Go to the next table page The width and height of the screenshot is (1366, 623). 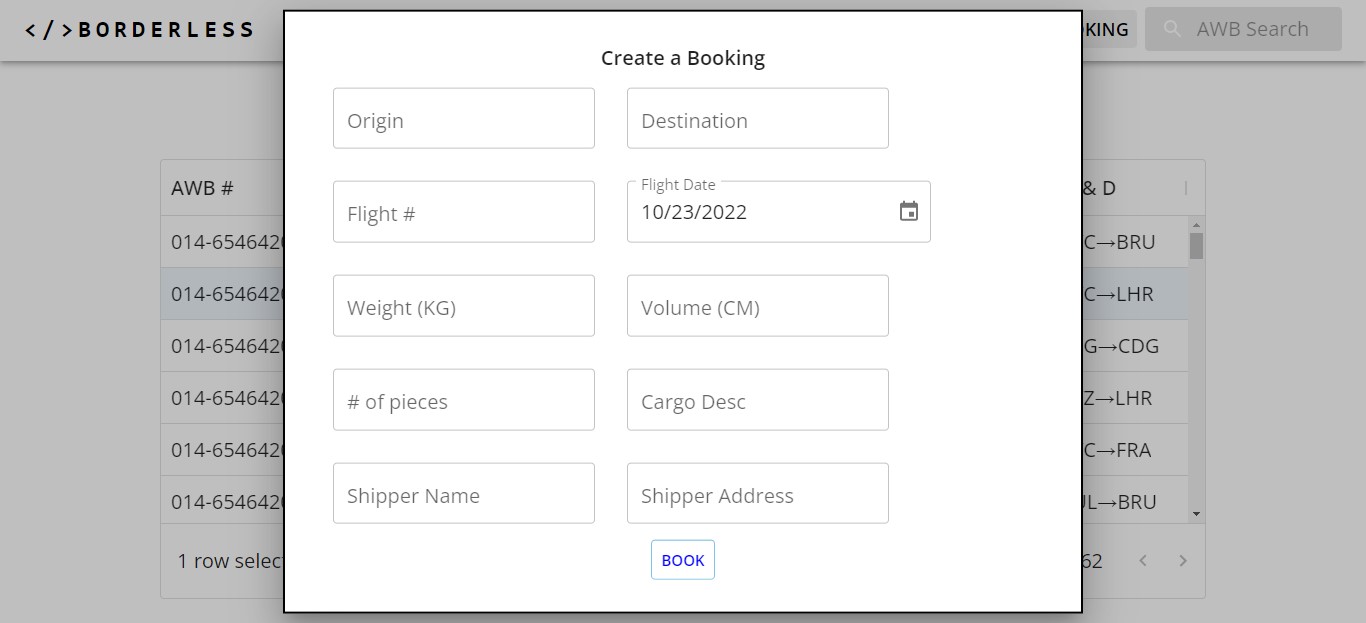(1183, 561)
